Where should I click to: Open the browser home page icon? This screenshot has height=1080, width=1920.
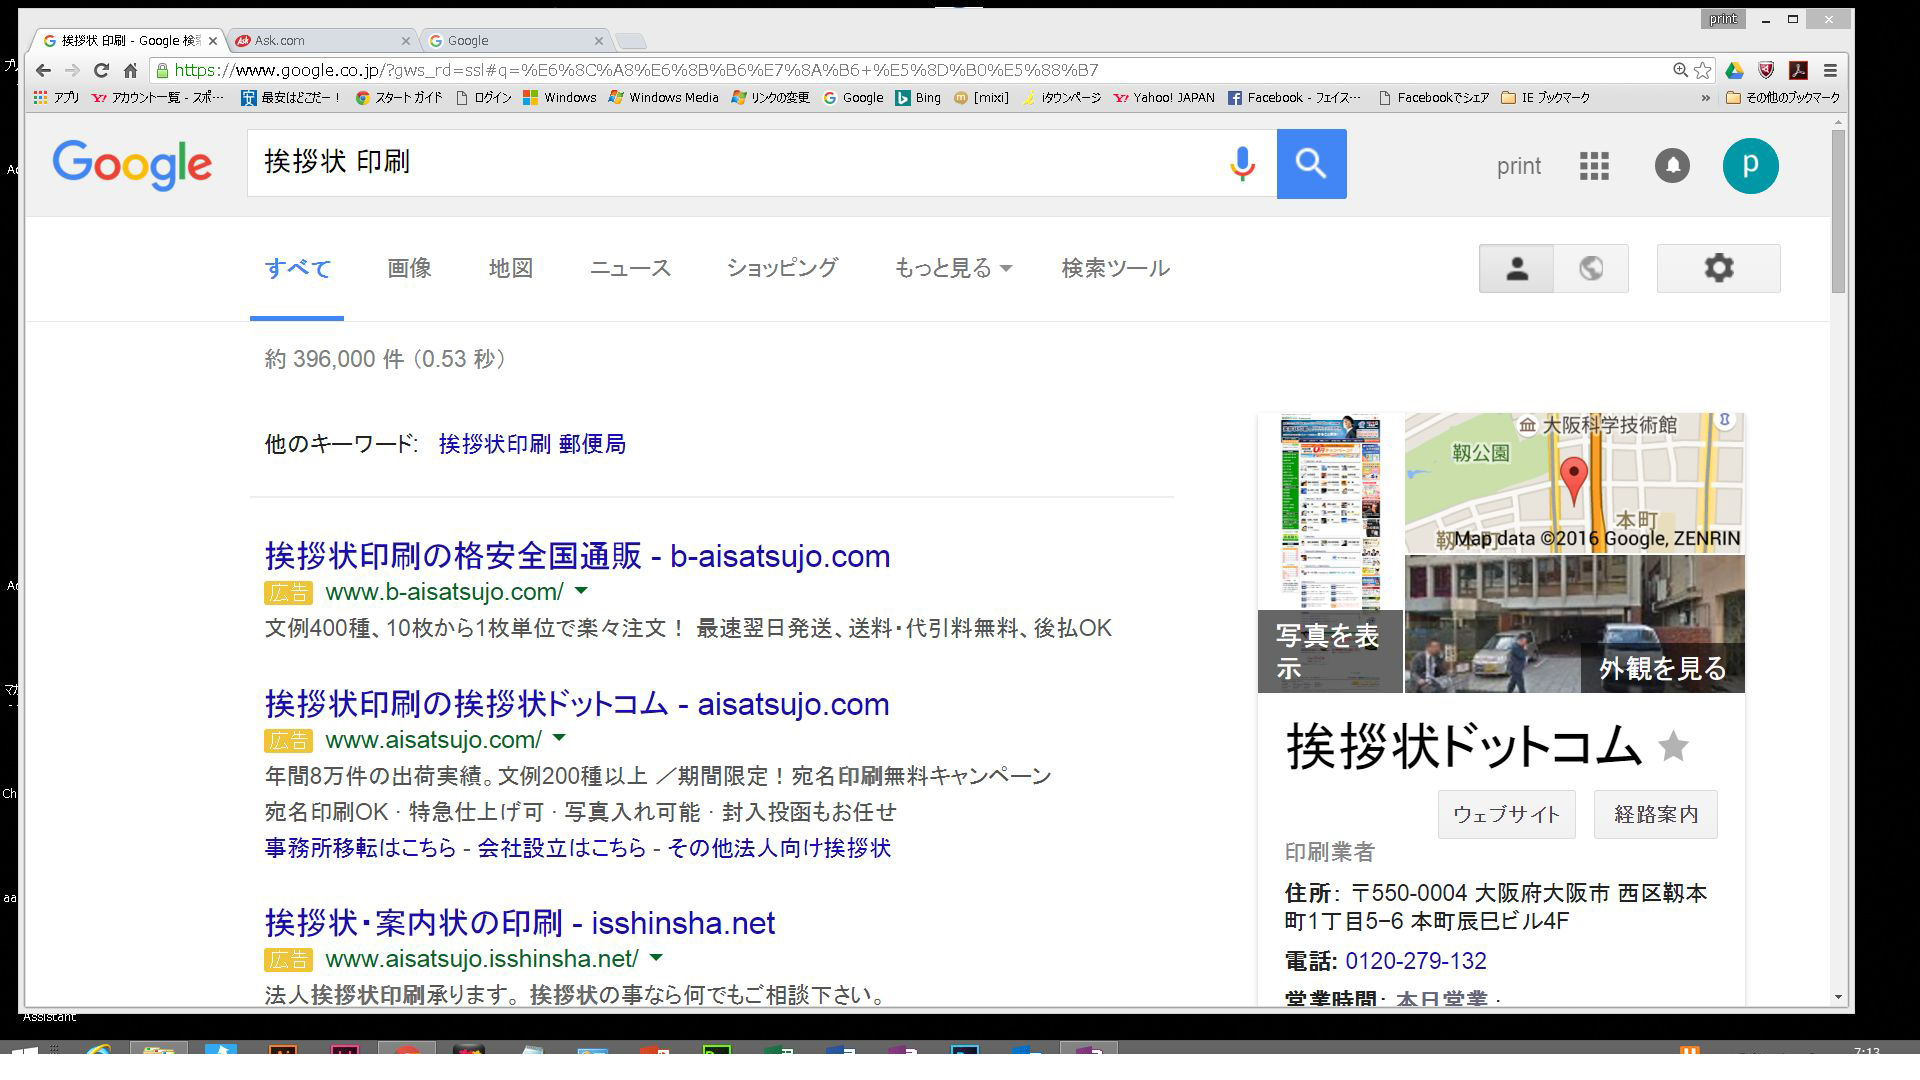click(130, 70)
